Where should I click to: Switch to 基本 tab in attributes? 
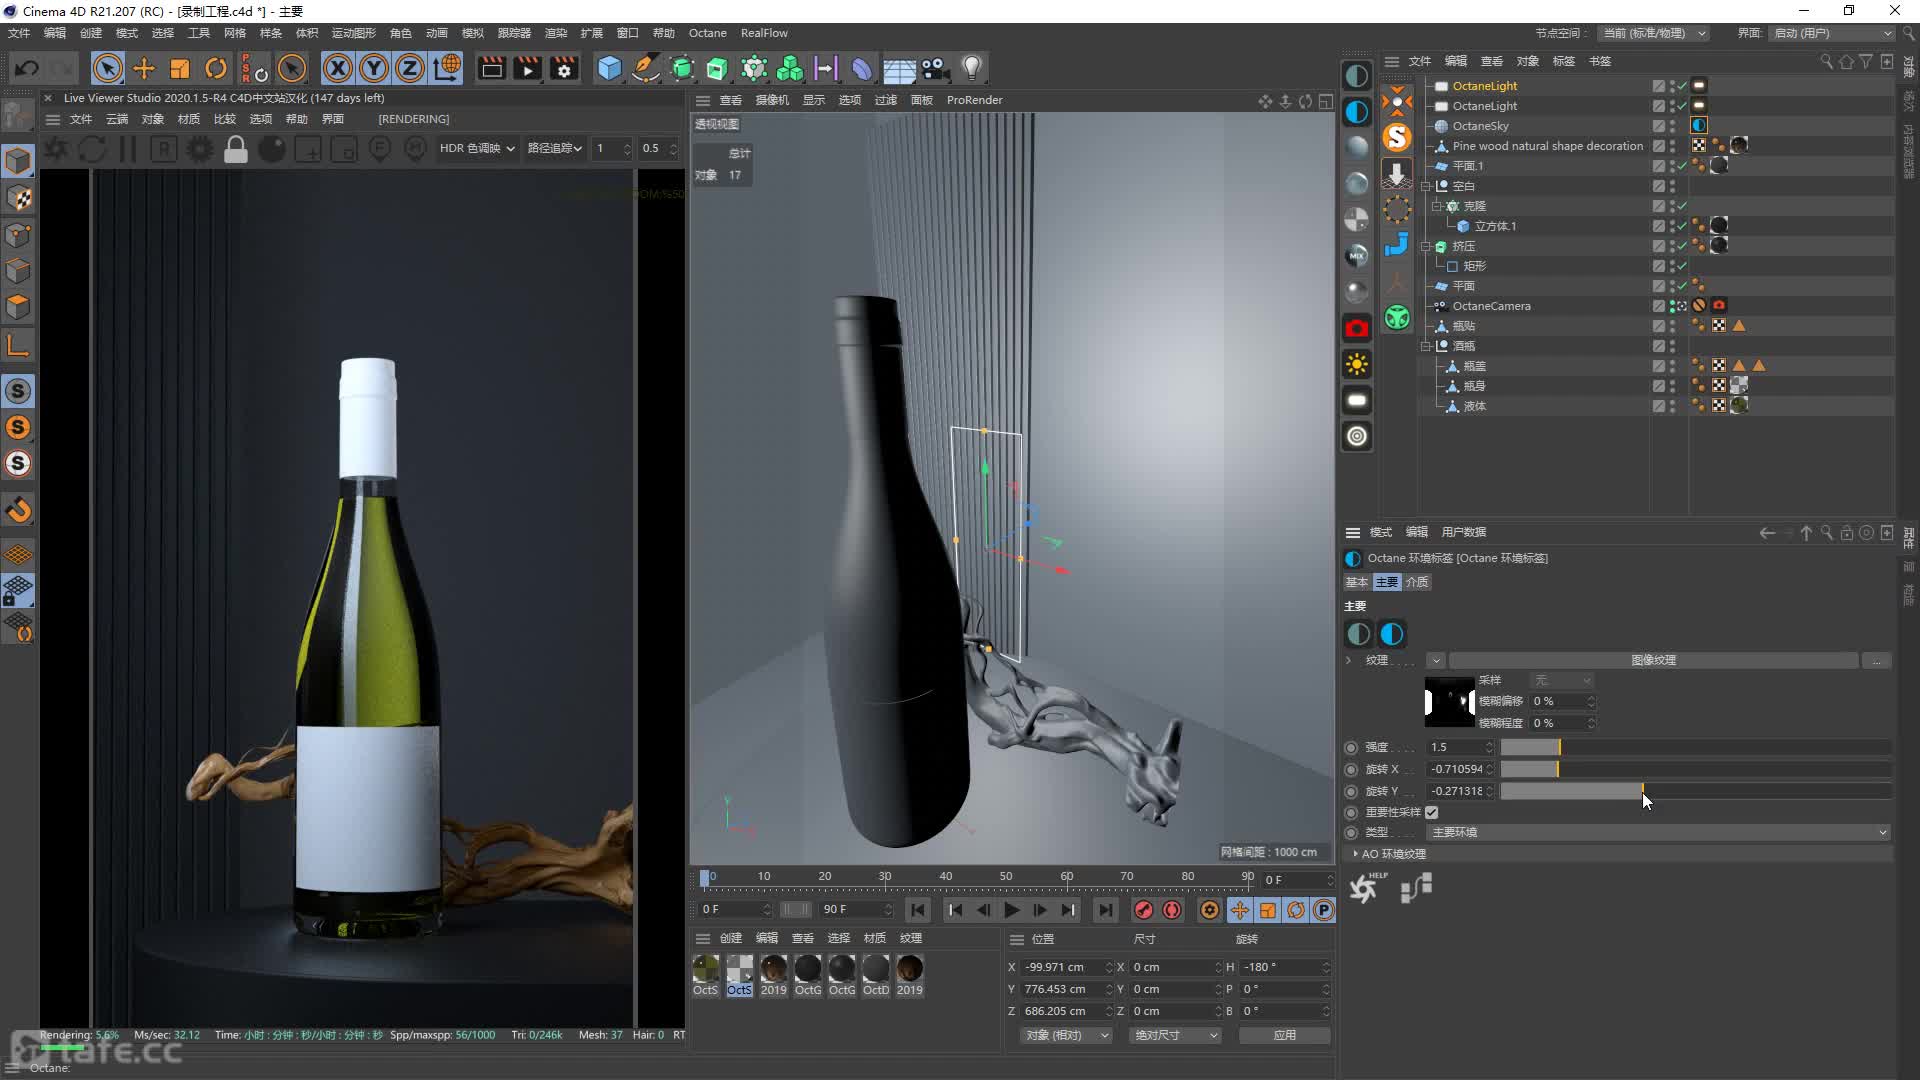1357,582
